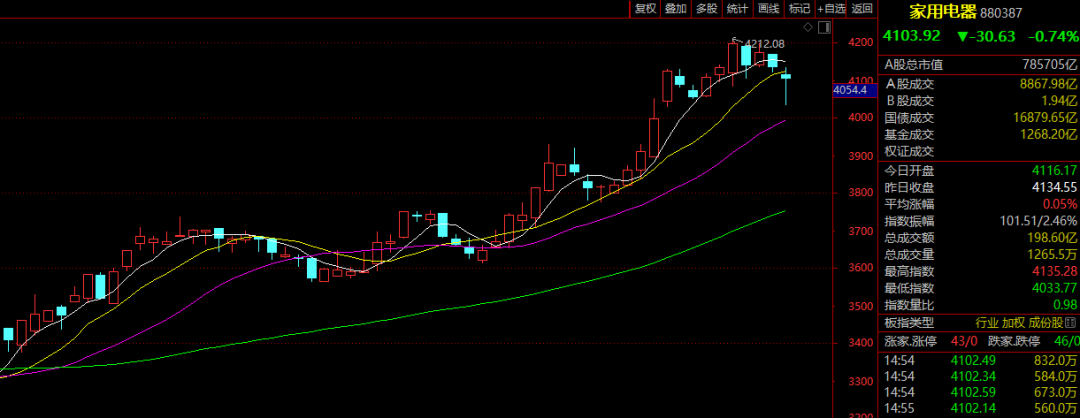The height and width of the screenshot is (418, 1080).
Task: Click the 行业 type link
Action: [x=986, y=322]
